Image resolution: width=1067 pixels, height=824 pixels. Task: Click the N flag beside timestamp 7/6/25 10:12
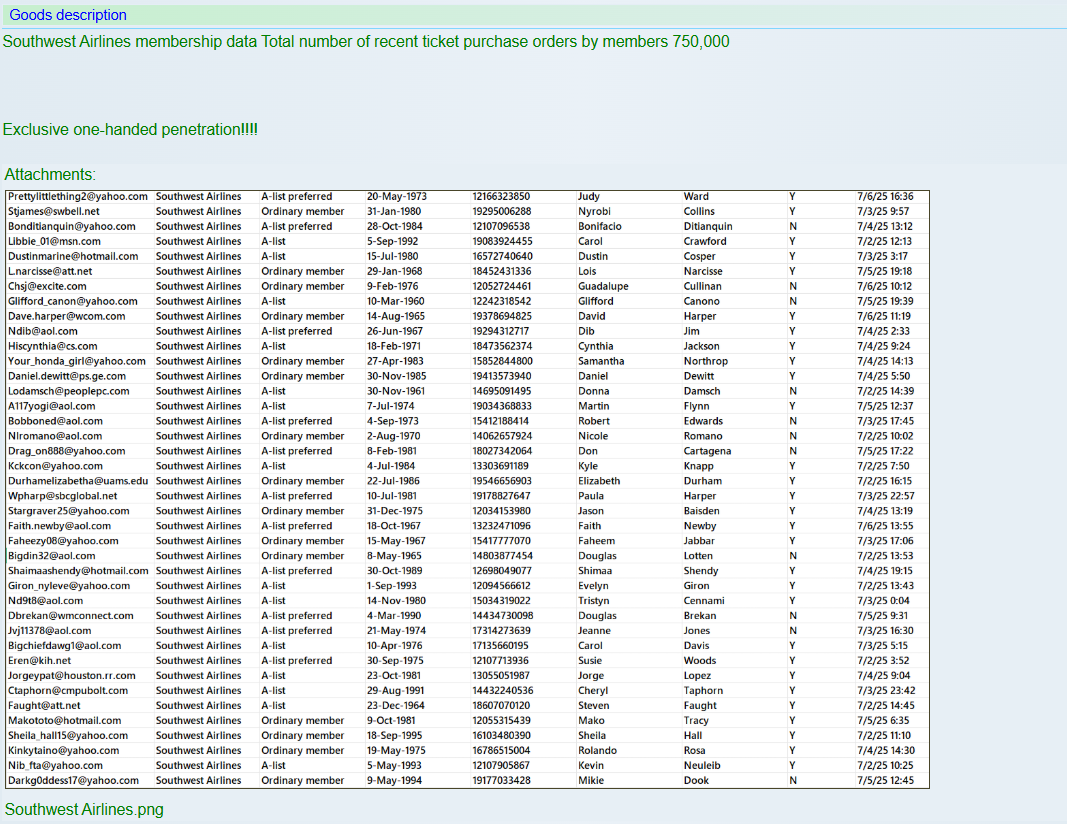[x=793, y=287]
